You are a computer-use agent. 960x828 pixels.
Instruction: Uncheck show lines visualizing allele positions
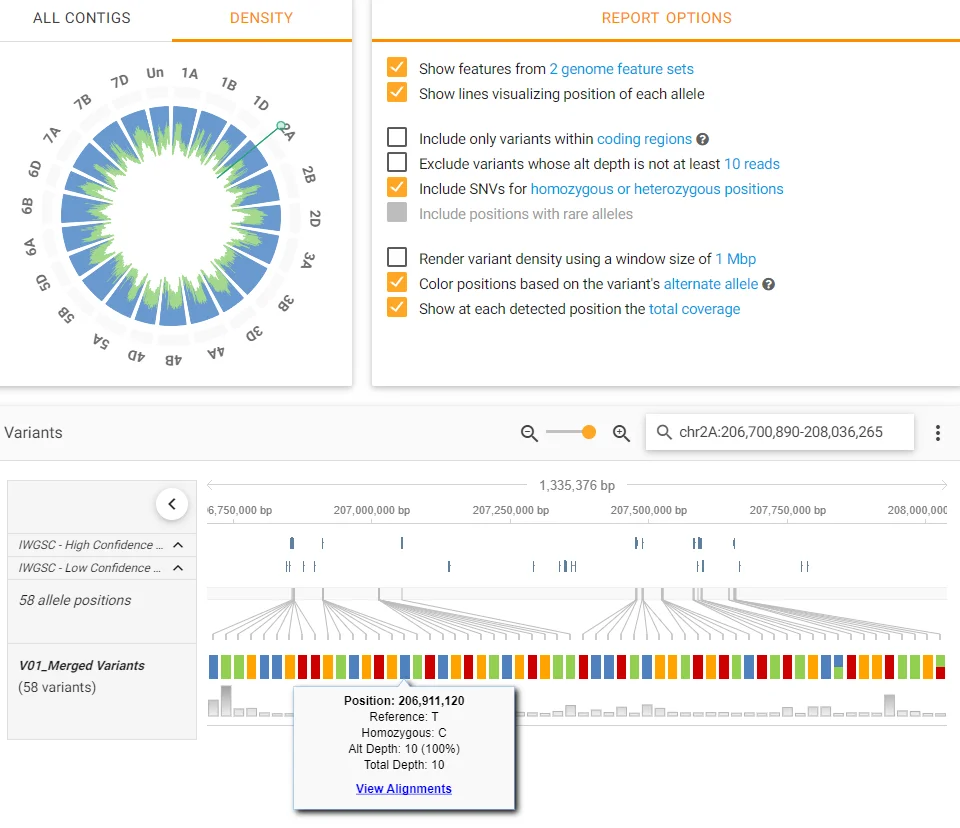pos(397,94)
